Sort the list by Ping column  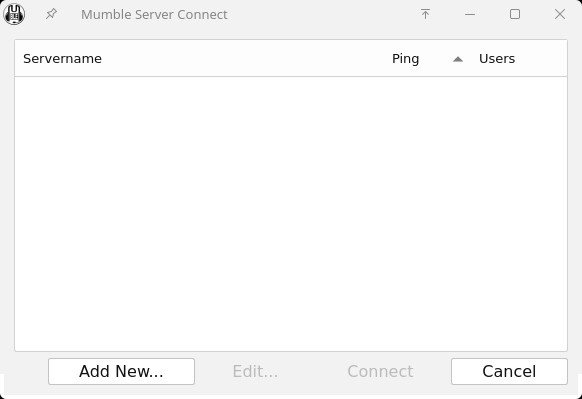click(405, 59)
